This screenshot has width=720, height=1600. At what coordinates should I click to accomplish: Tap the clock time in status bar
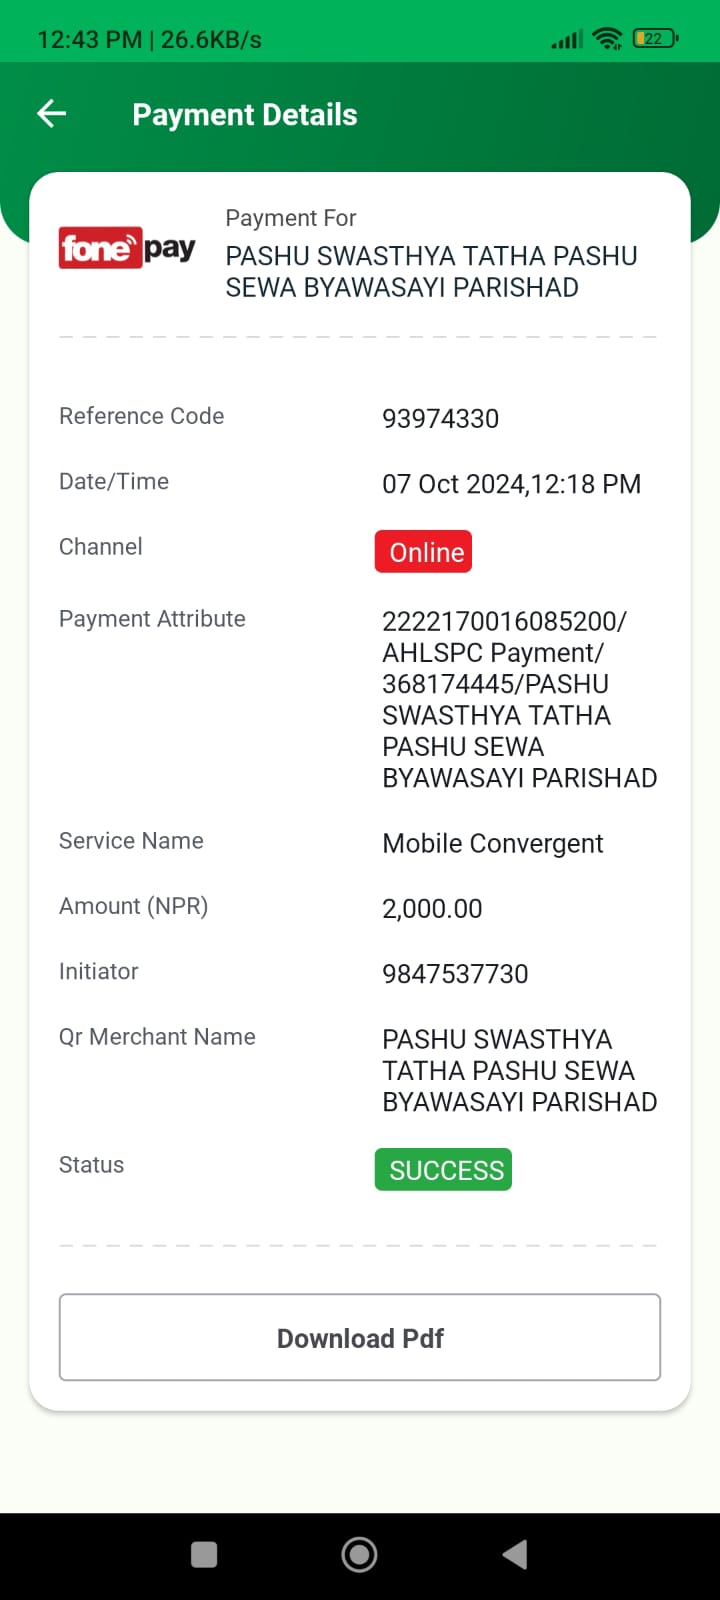click(x=90, y=40)
